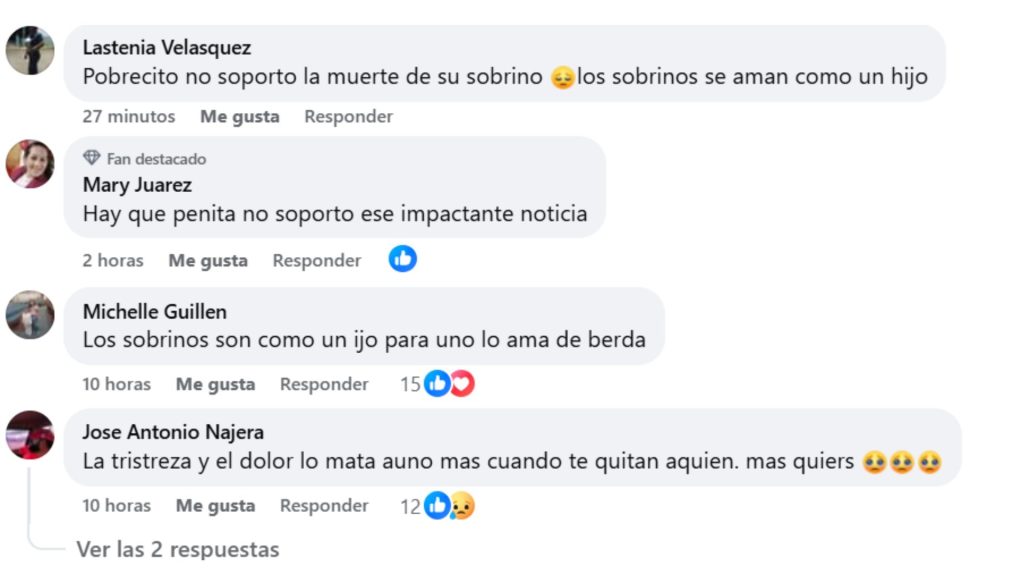
Task: Click Jose Antonio Najera's profile picture
Action: (x=30, y=434)
